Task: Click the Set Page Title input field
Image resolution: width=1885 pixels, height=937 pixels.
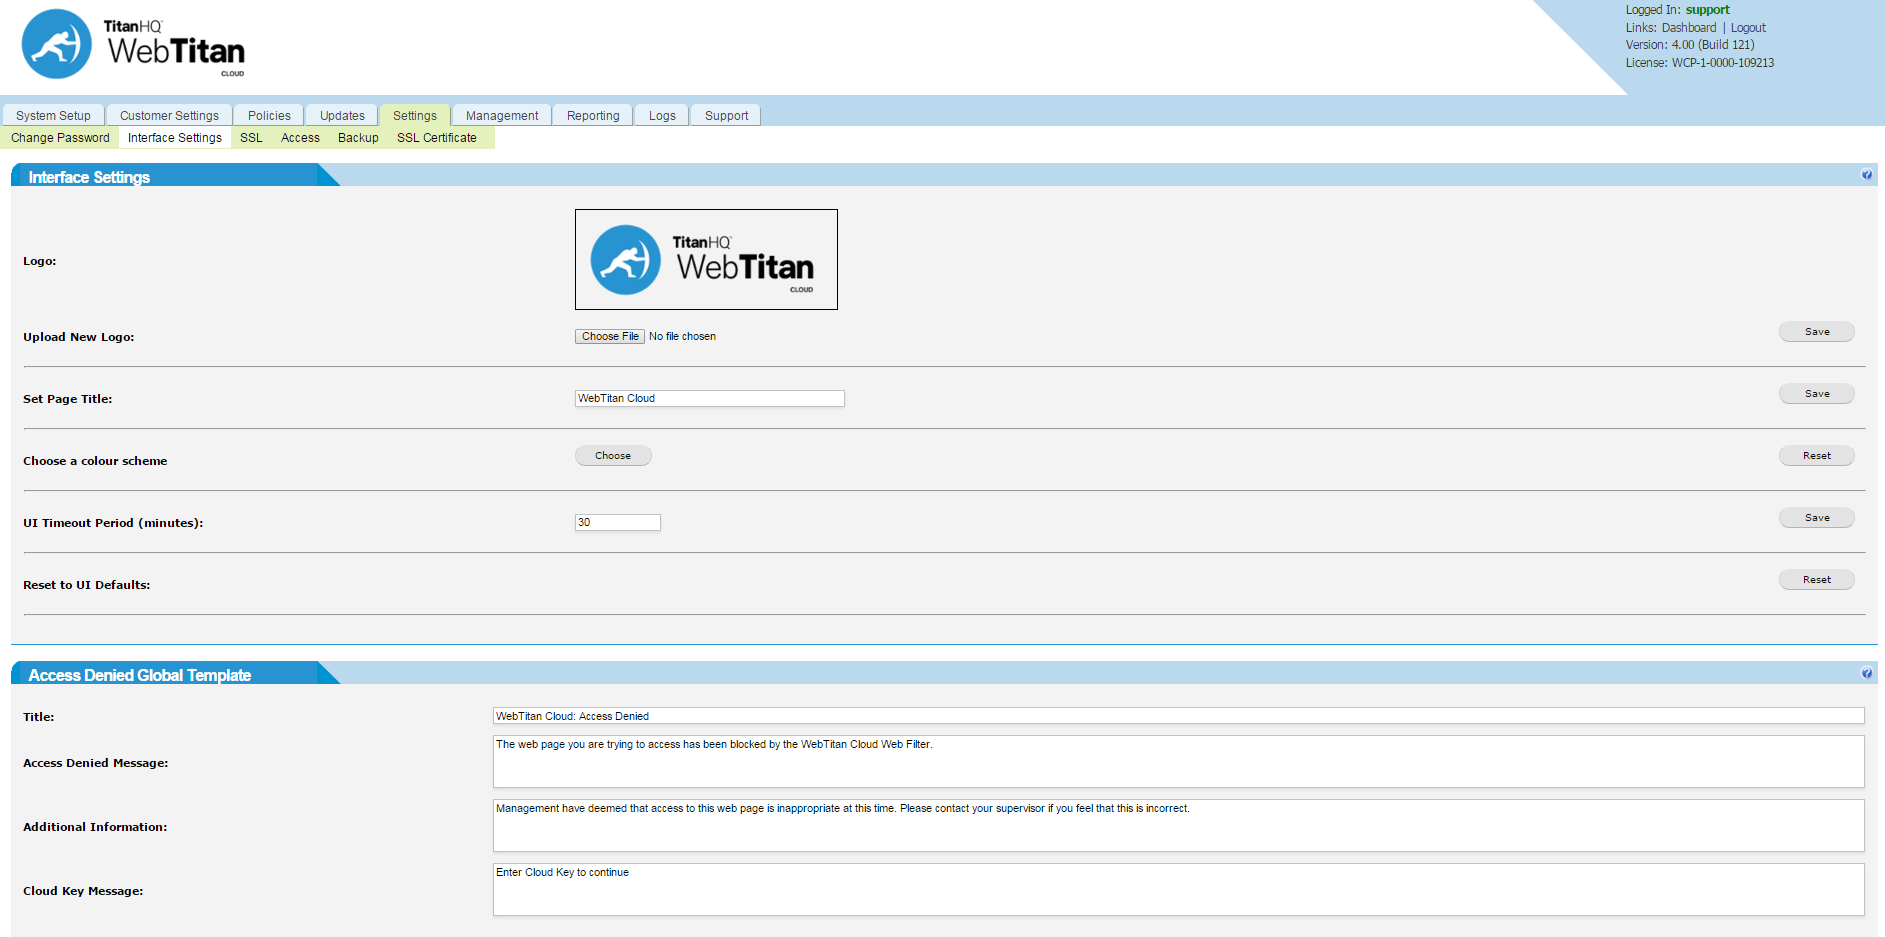Action: 710,398
